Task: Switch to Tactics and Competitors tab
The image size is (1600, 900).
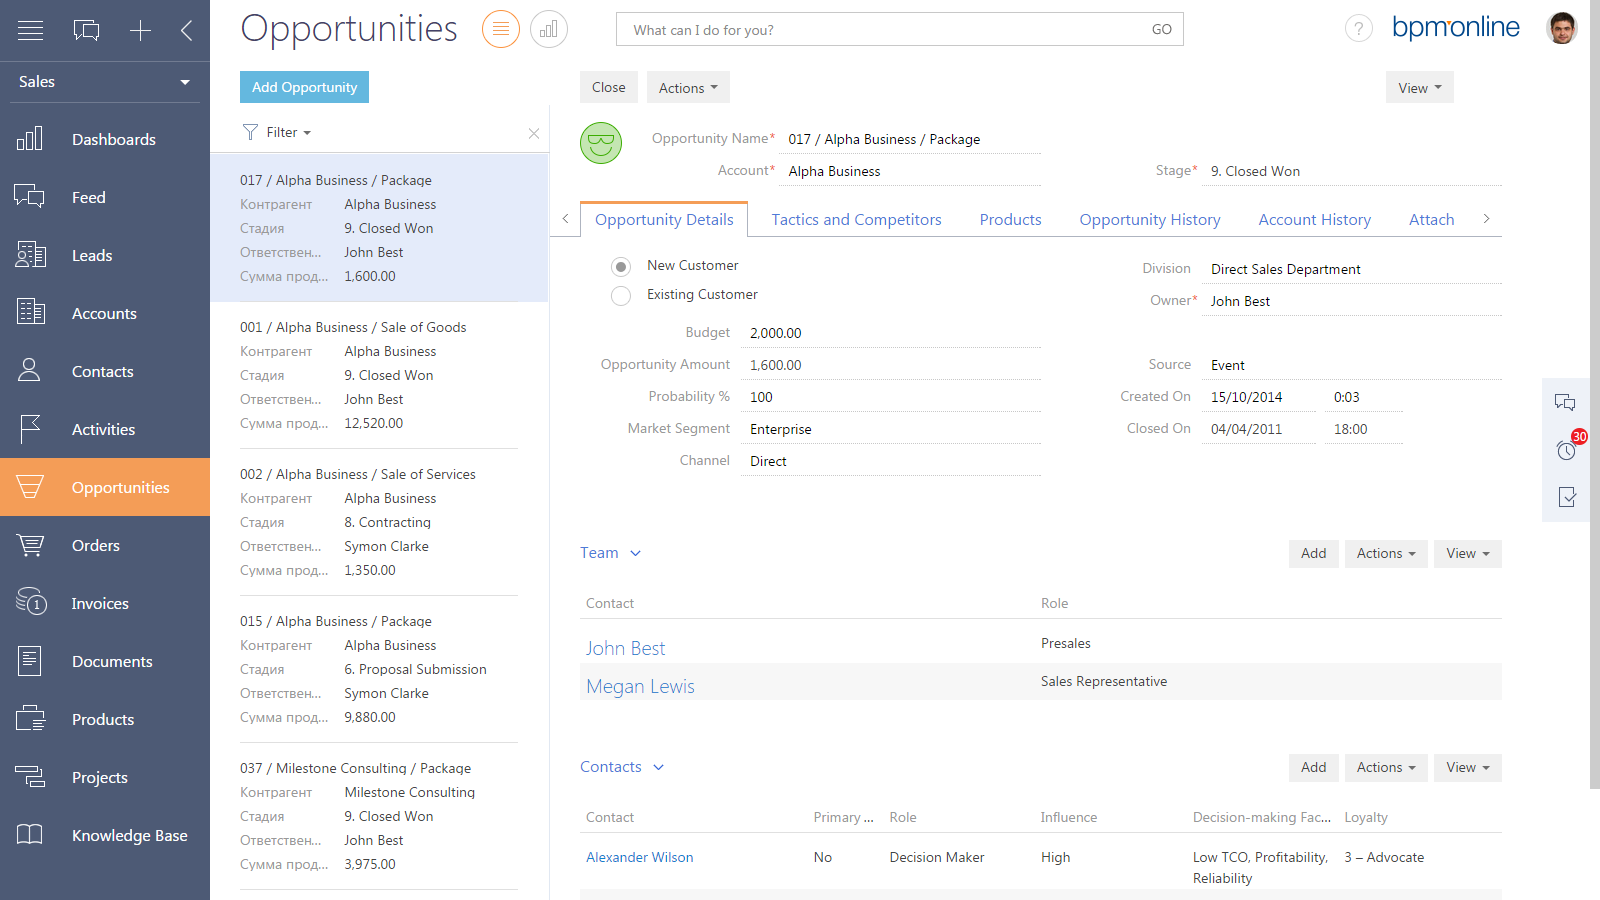Action: tap(856, 220)
